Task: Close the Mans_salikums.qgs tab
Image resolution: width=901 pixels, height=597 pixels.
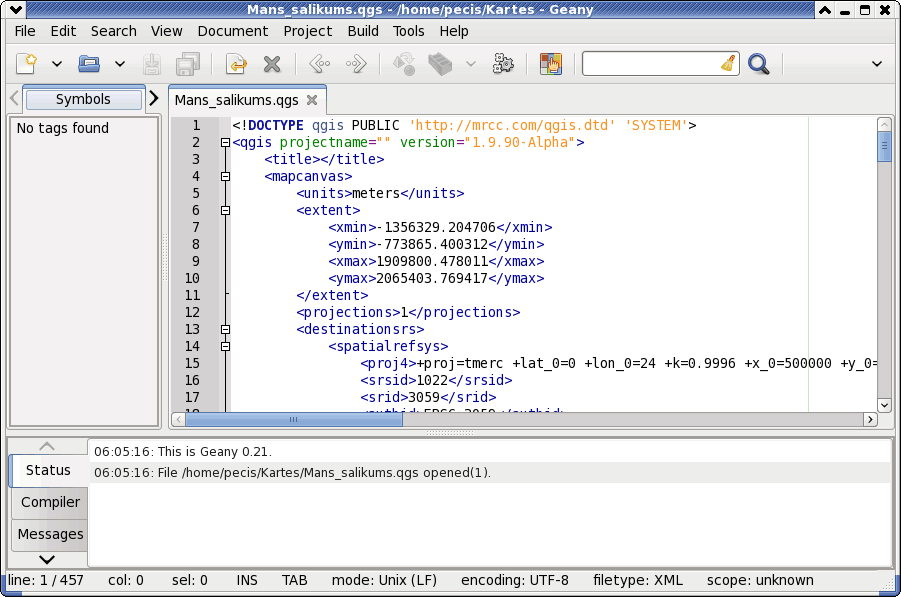Action: tap(312, 100)
